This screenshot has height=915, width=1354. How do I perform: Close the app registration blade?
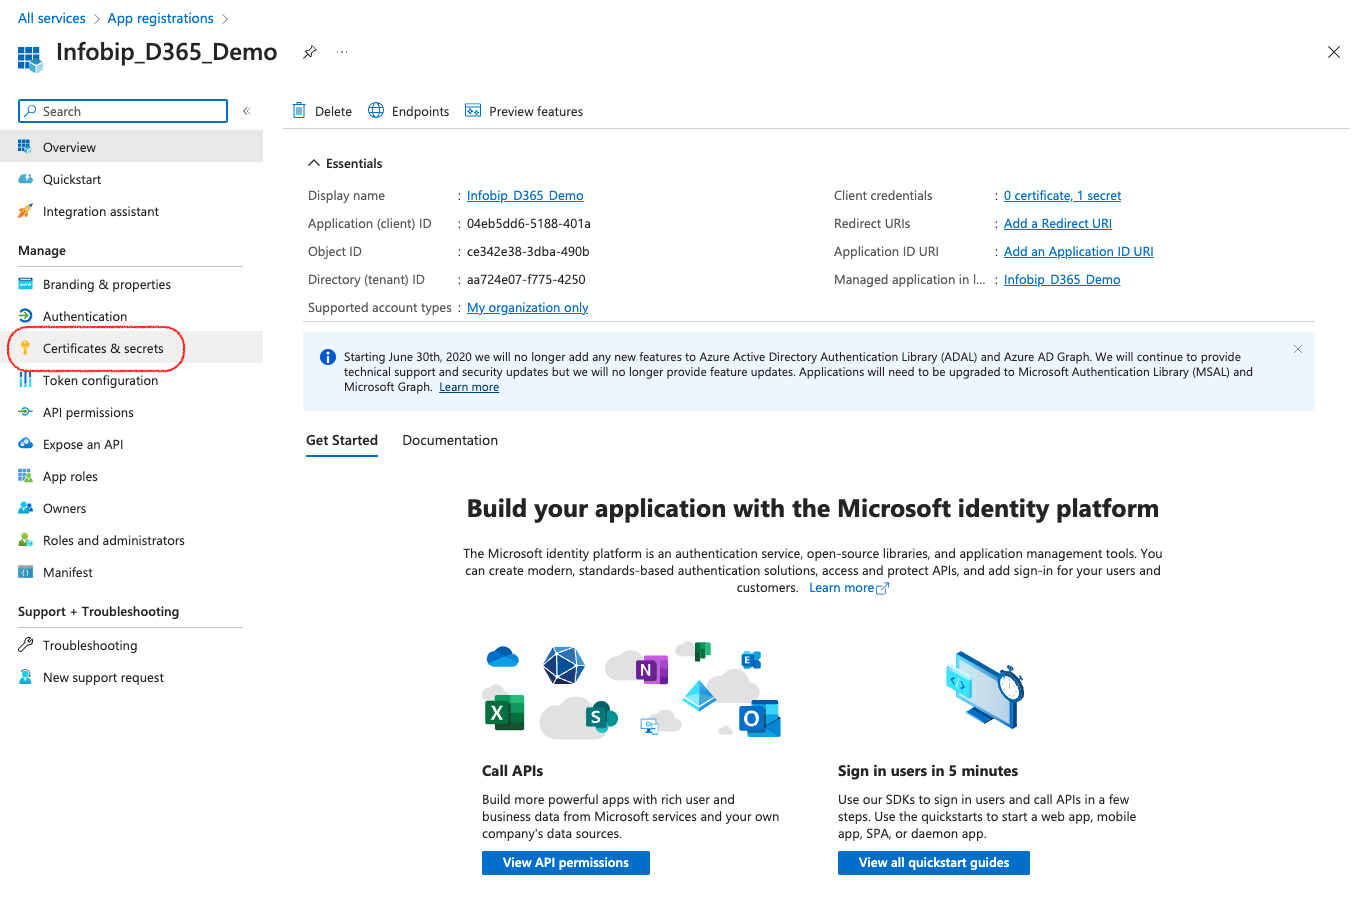coord(1333,52)
